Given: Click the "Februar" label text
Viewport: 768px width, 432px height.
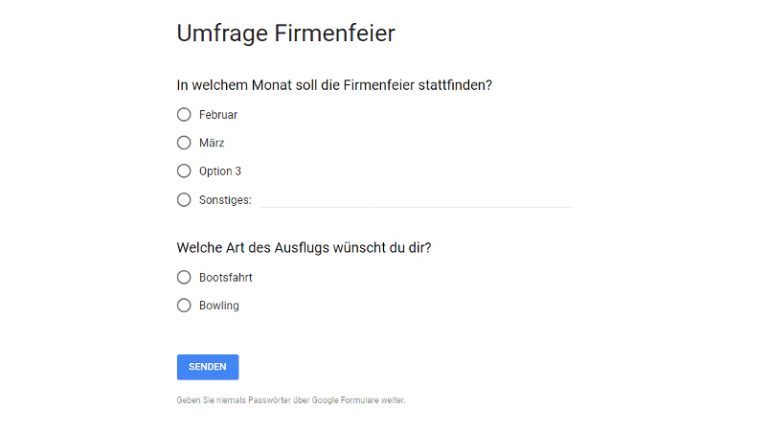Looking at the screenshot, I should (x=218, y=115).
